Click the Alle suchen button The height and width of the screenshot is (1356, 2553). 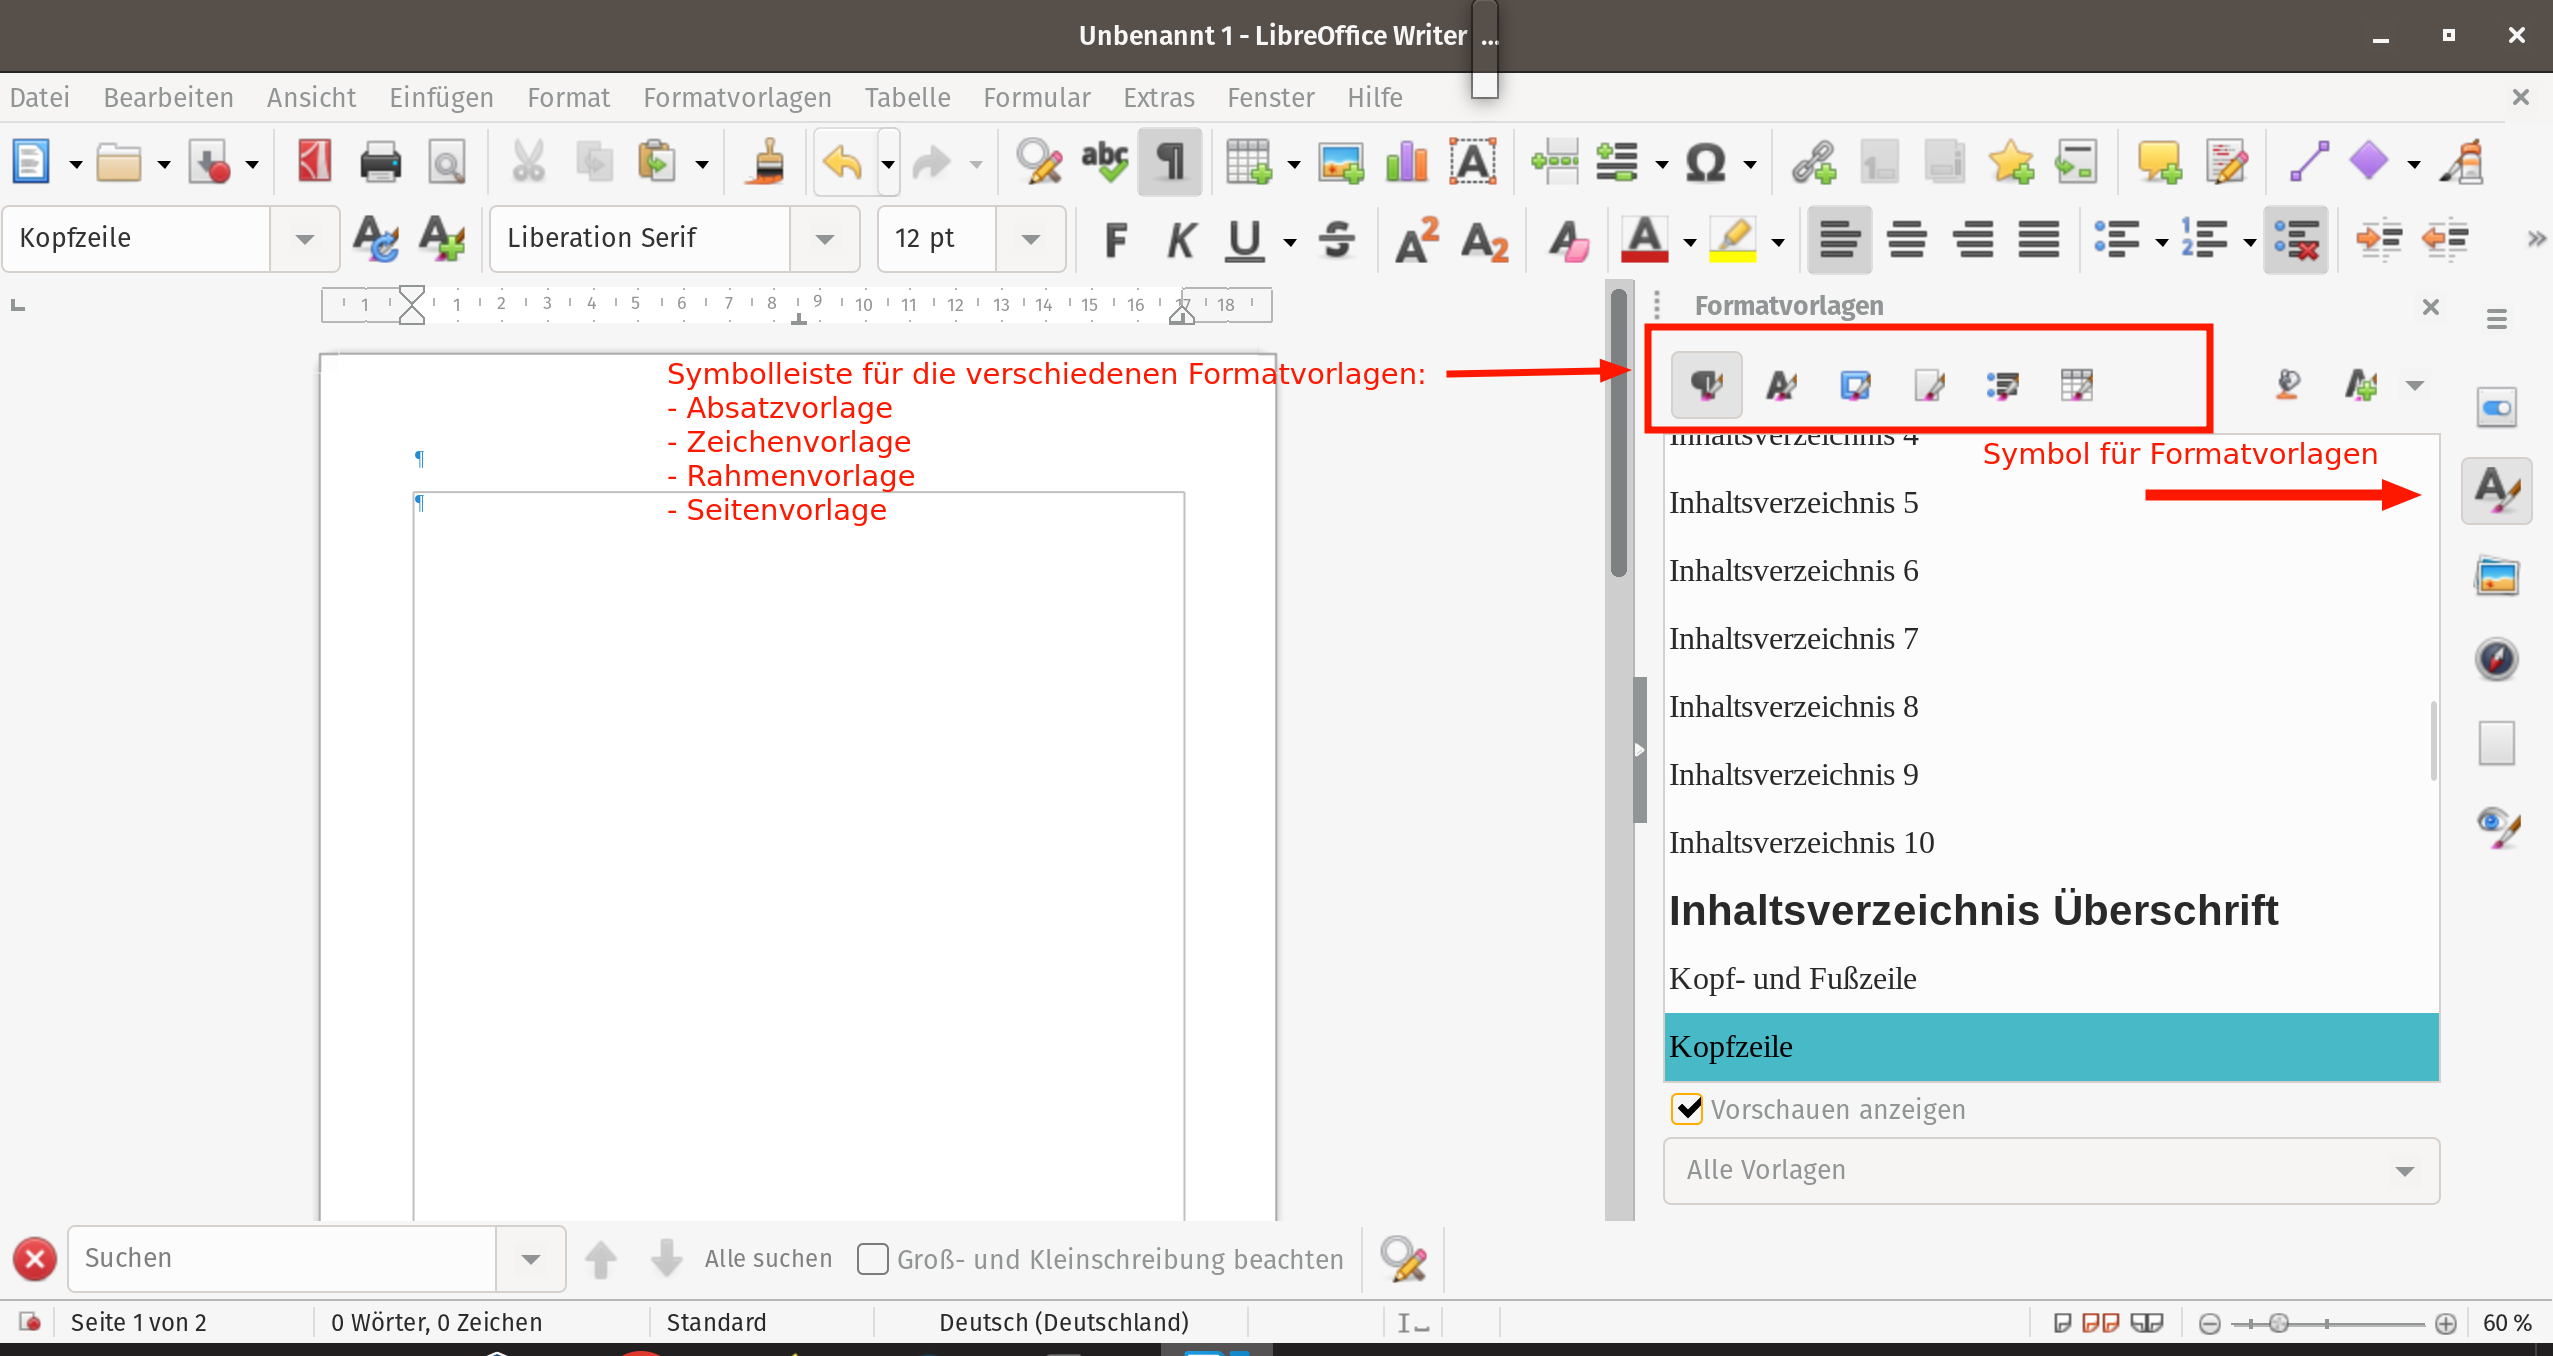click(x=768, y=1259)
